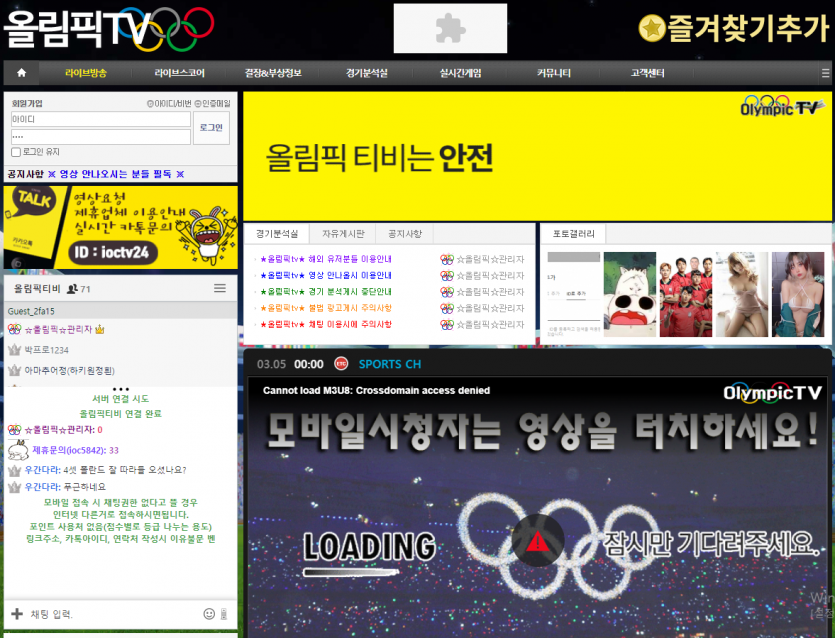Select user 아마추어정(하키원정룀) in chat list
The height and width of the screenshot is (638, 835).
click(x=69, y=370)
